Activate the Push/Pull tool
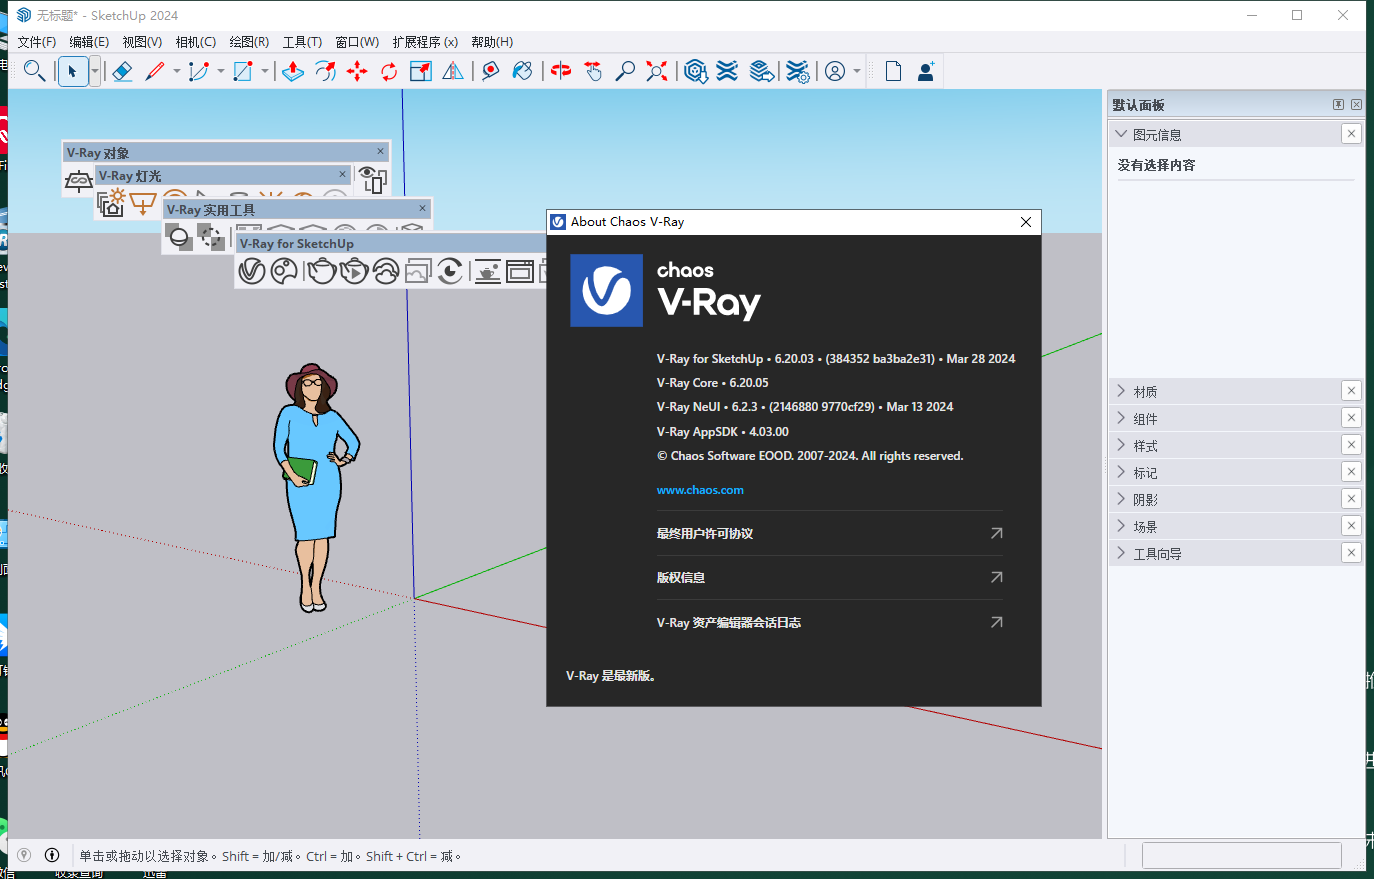Image resolution: width=1374 pixels, height=879 pixels. pos(293,71)
